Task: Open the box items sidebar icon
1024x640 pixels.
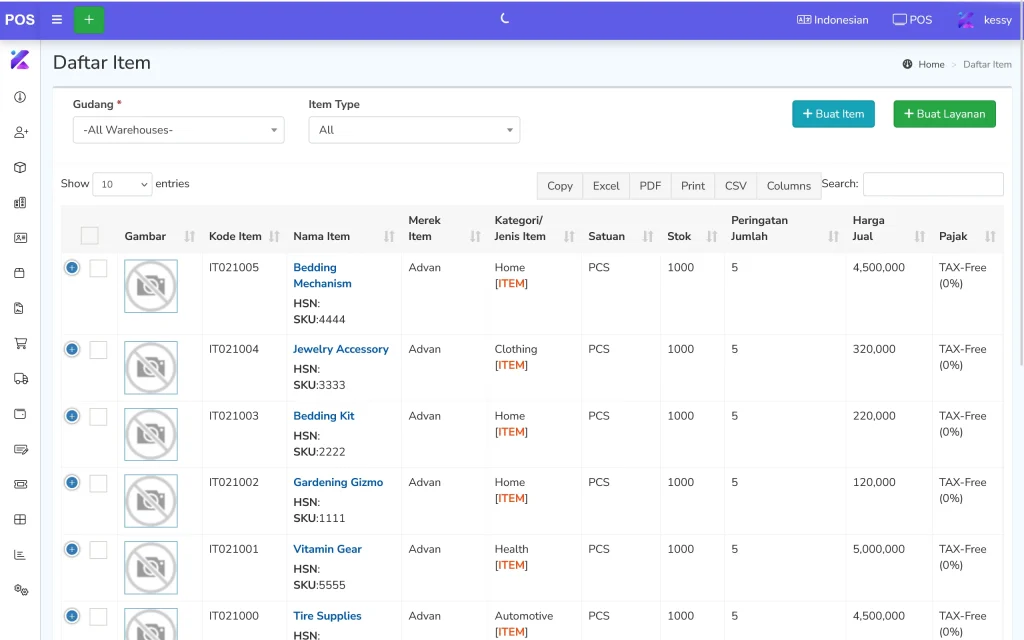Action: click(20, 167)
